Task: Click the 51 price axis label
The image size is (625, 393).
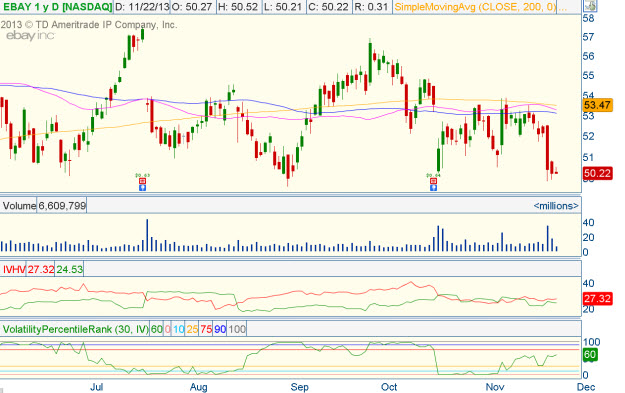Action: (588, 157)
